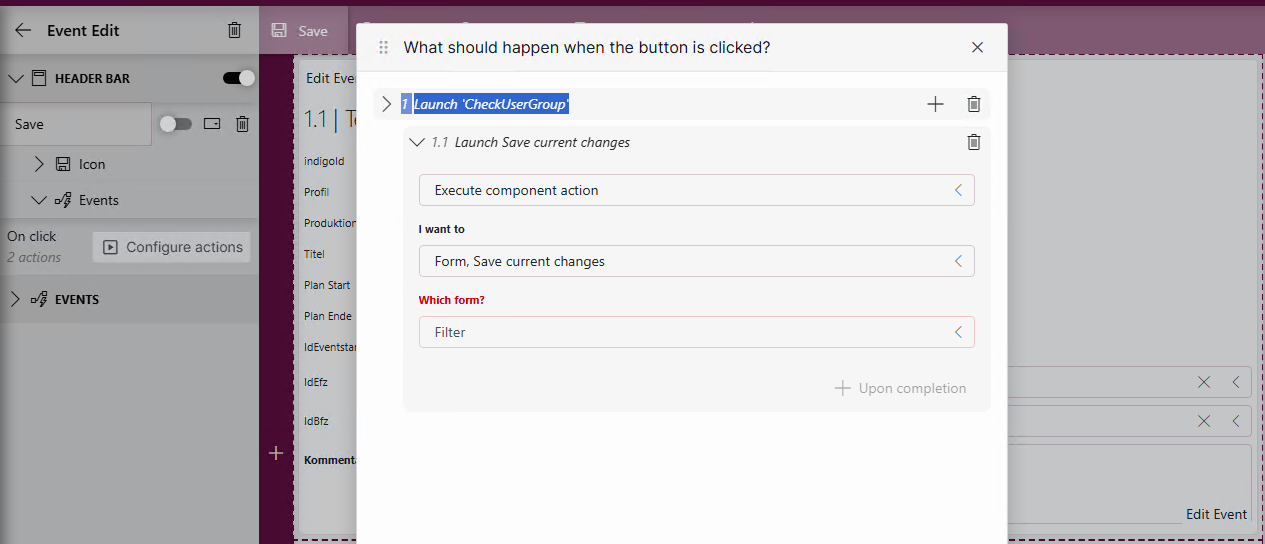Open the Form, Save current changes dropdown
The image size is (1265, 544).
click(x=696, y=261)
